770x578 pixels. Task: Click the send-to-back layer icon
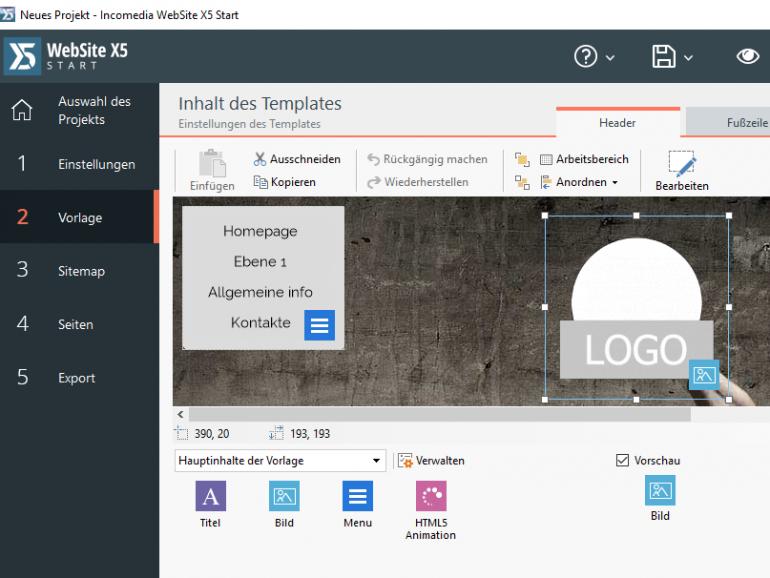(522, 182)
